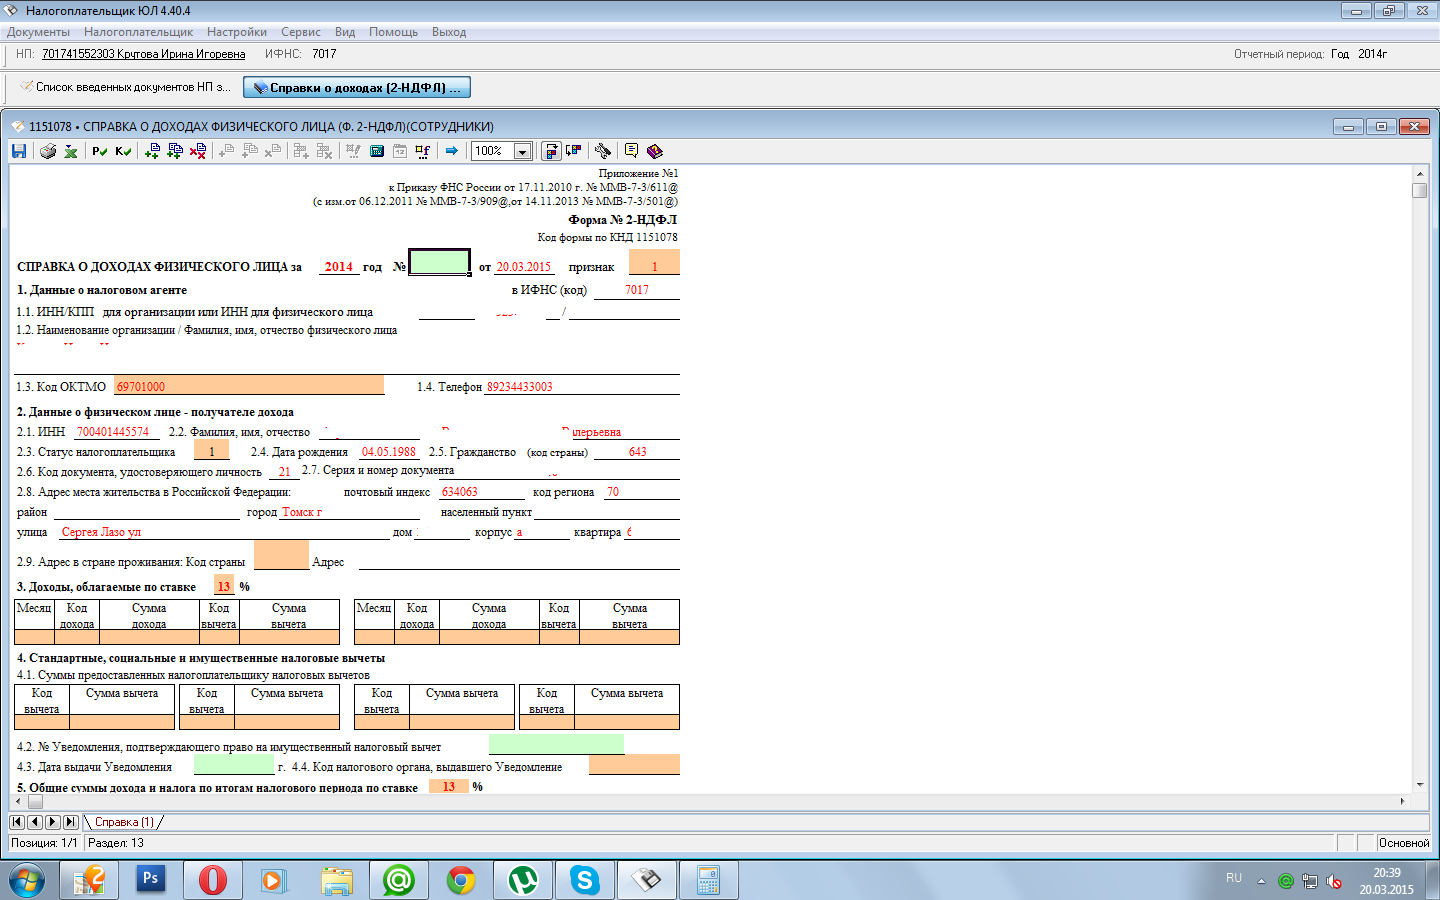Screen dimensions: 1440x900
Task: Go to last sheet tab arrow
Action: [71, 822]
